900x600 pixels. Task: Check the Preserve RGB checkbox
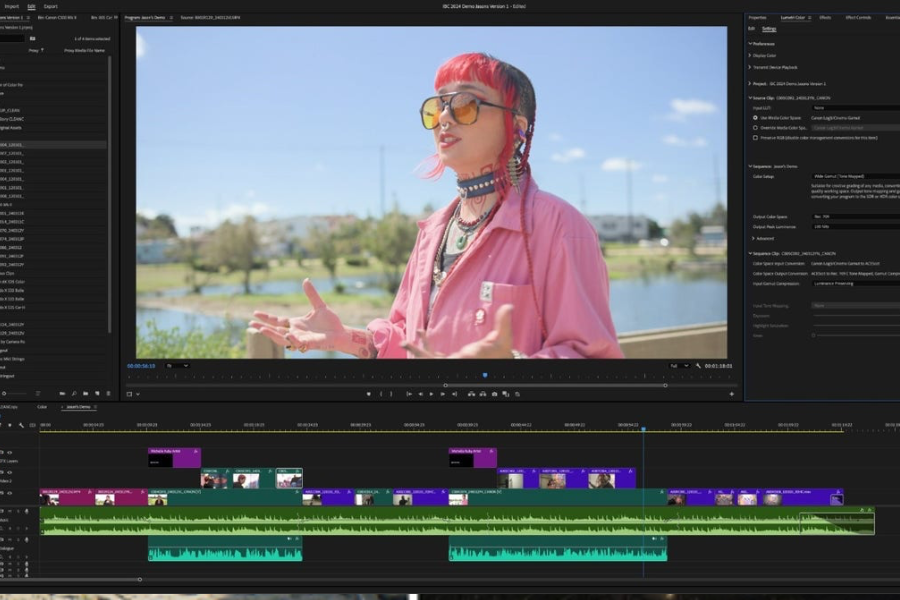click(x=755, y=138)
